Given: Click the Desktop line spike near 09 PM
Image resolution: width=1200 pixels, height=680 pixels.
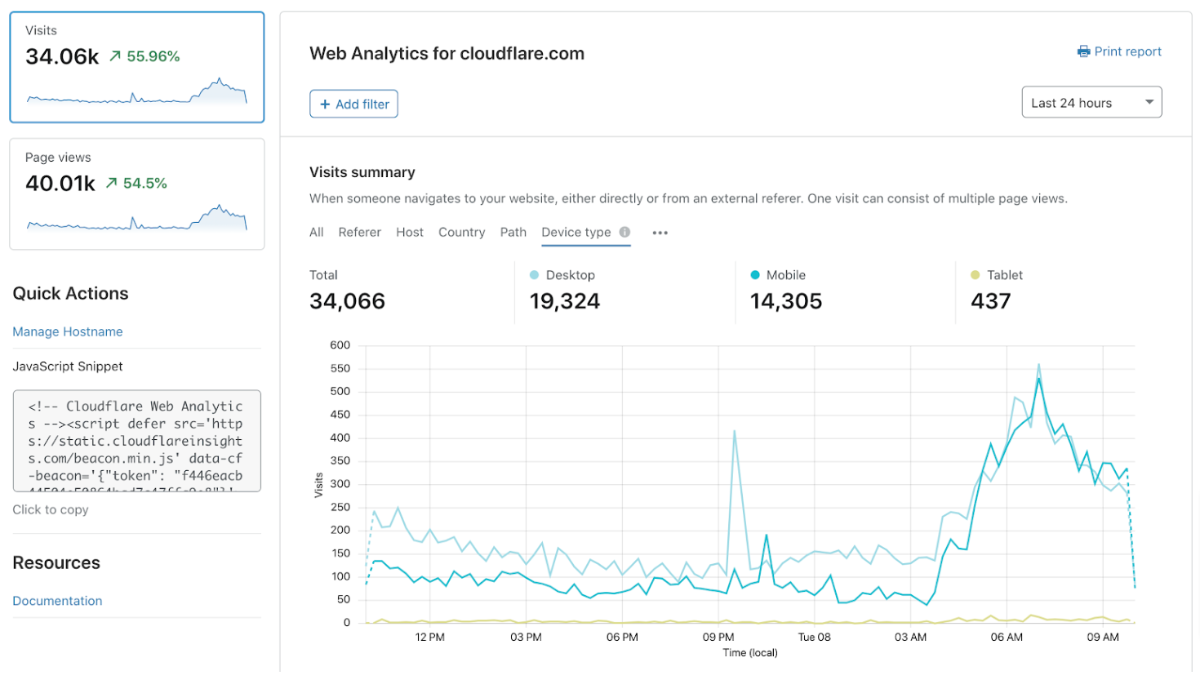Looking at the screenshot, I should [735, 432].
